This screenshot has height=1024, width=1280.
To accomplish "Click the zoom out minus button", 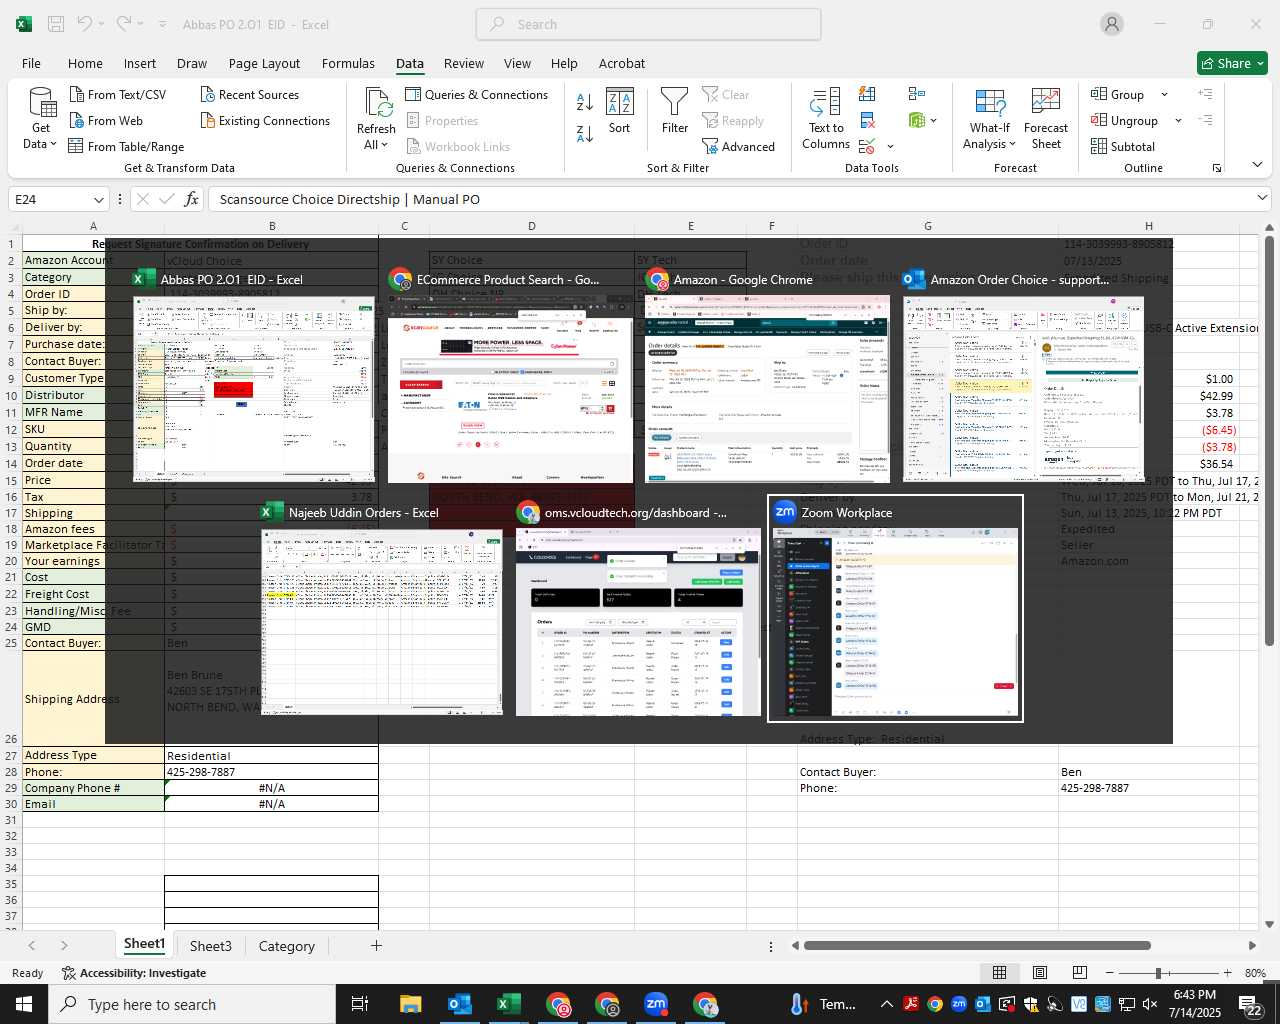I will pyautogui.click(x=1110, y=973).
